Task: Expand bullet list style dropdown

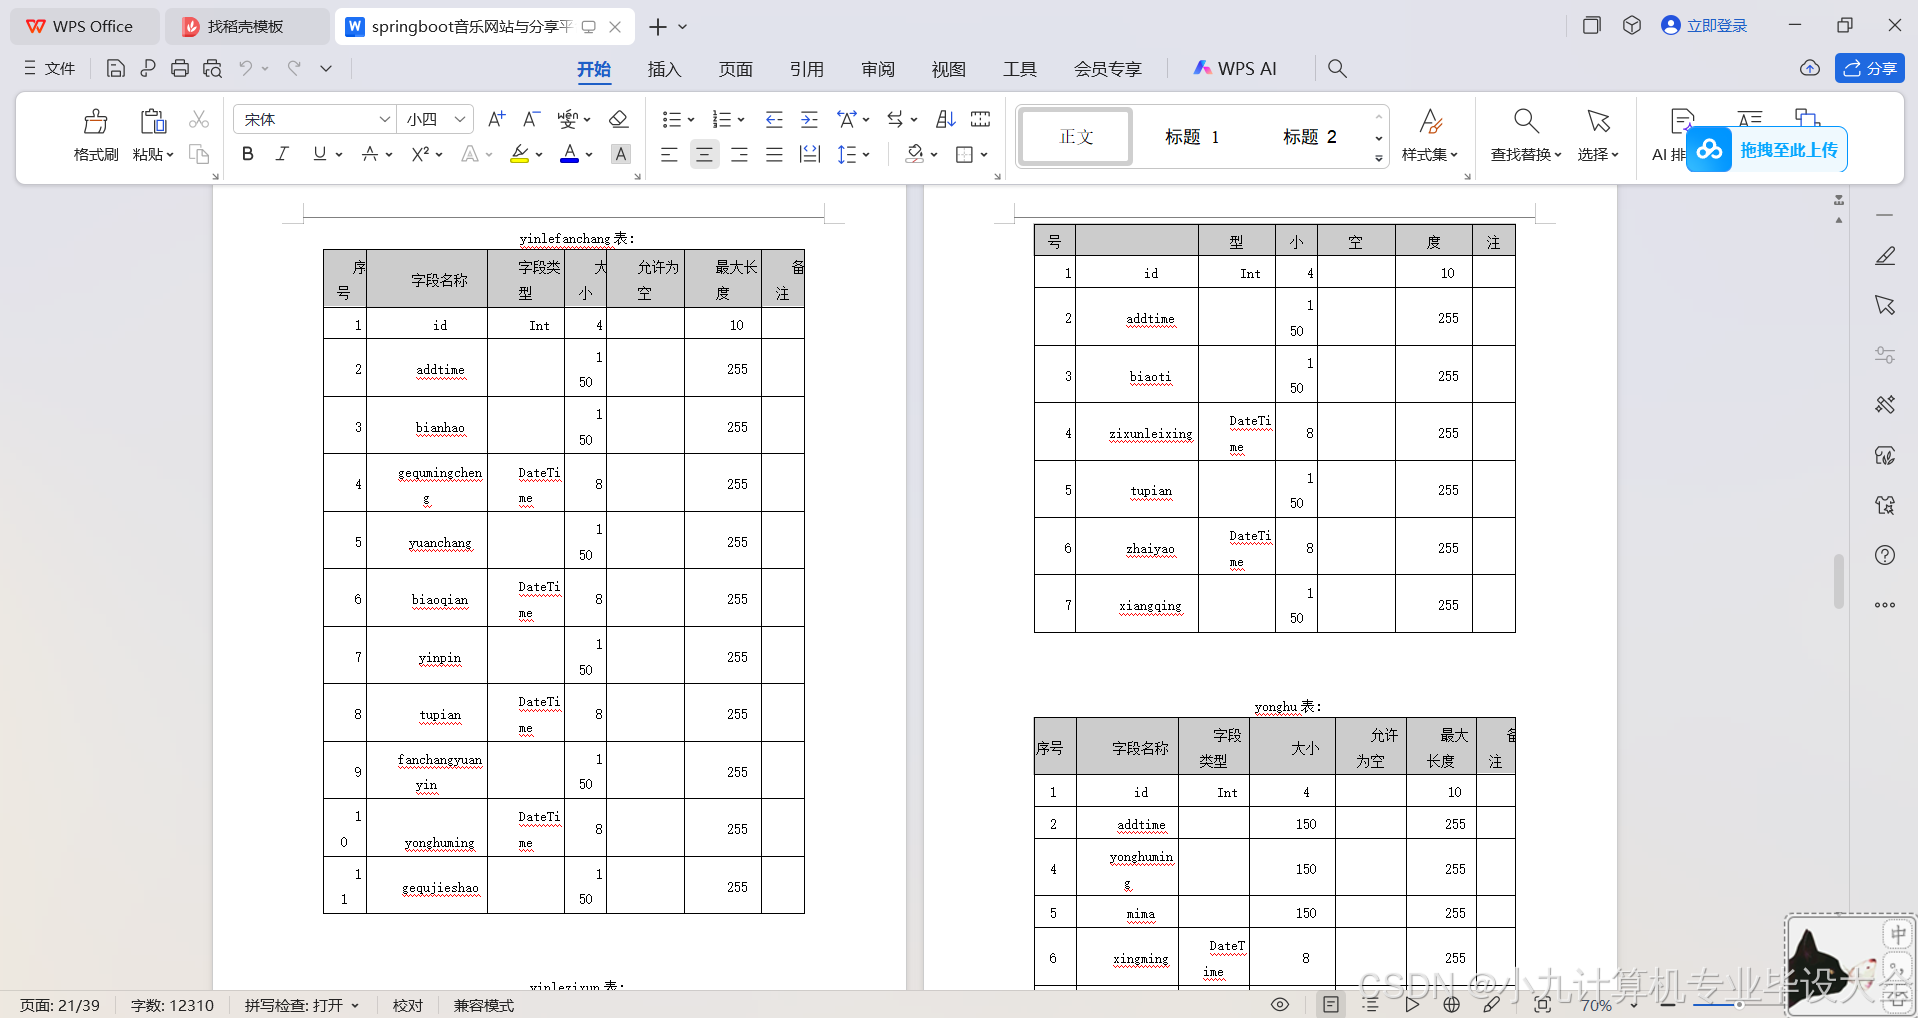Action: point(691,120)
